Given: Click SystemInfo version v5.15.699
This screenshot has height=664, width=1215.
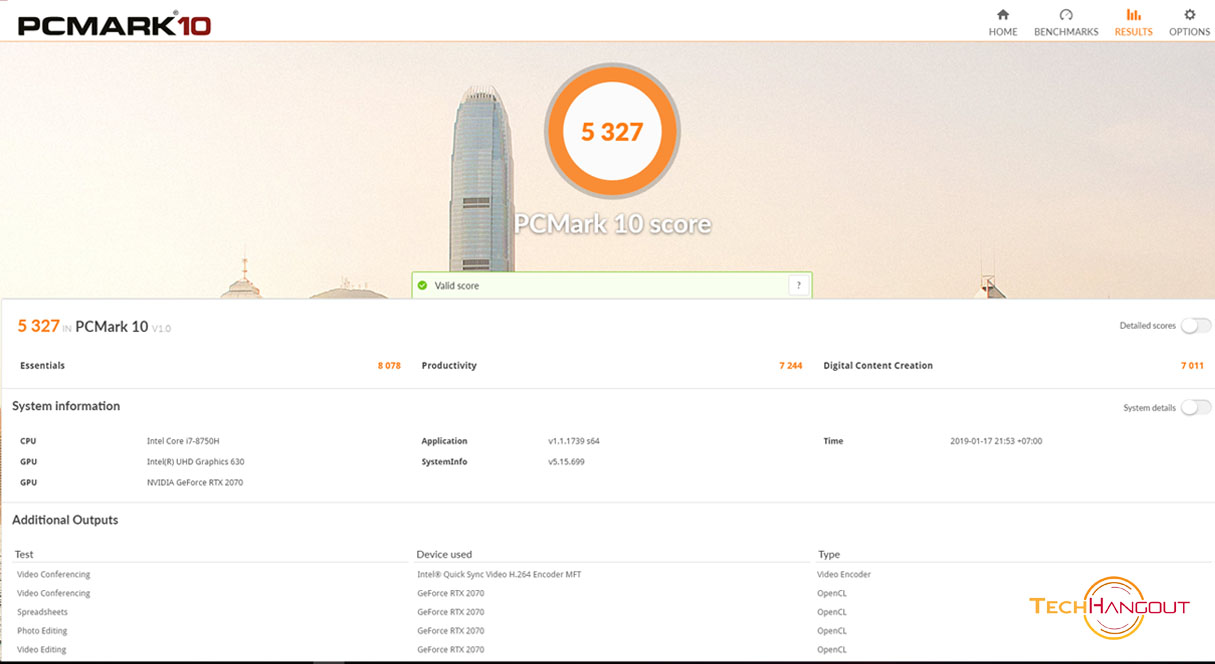Looking at the screenshot, I should (566, 462).
